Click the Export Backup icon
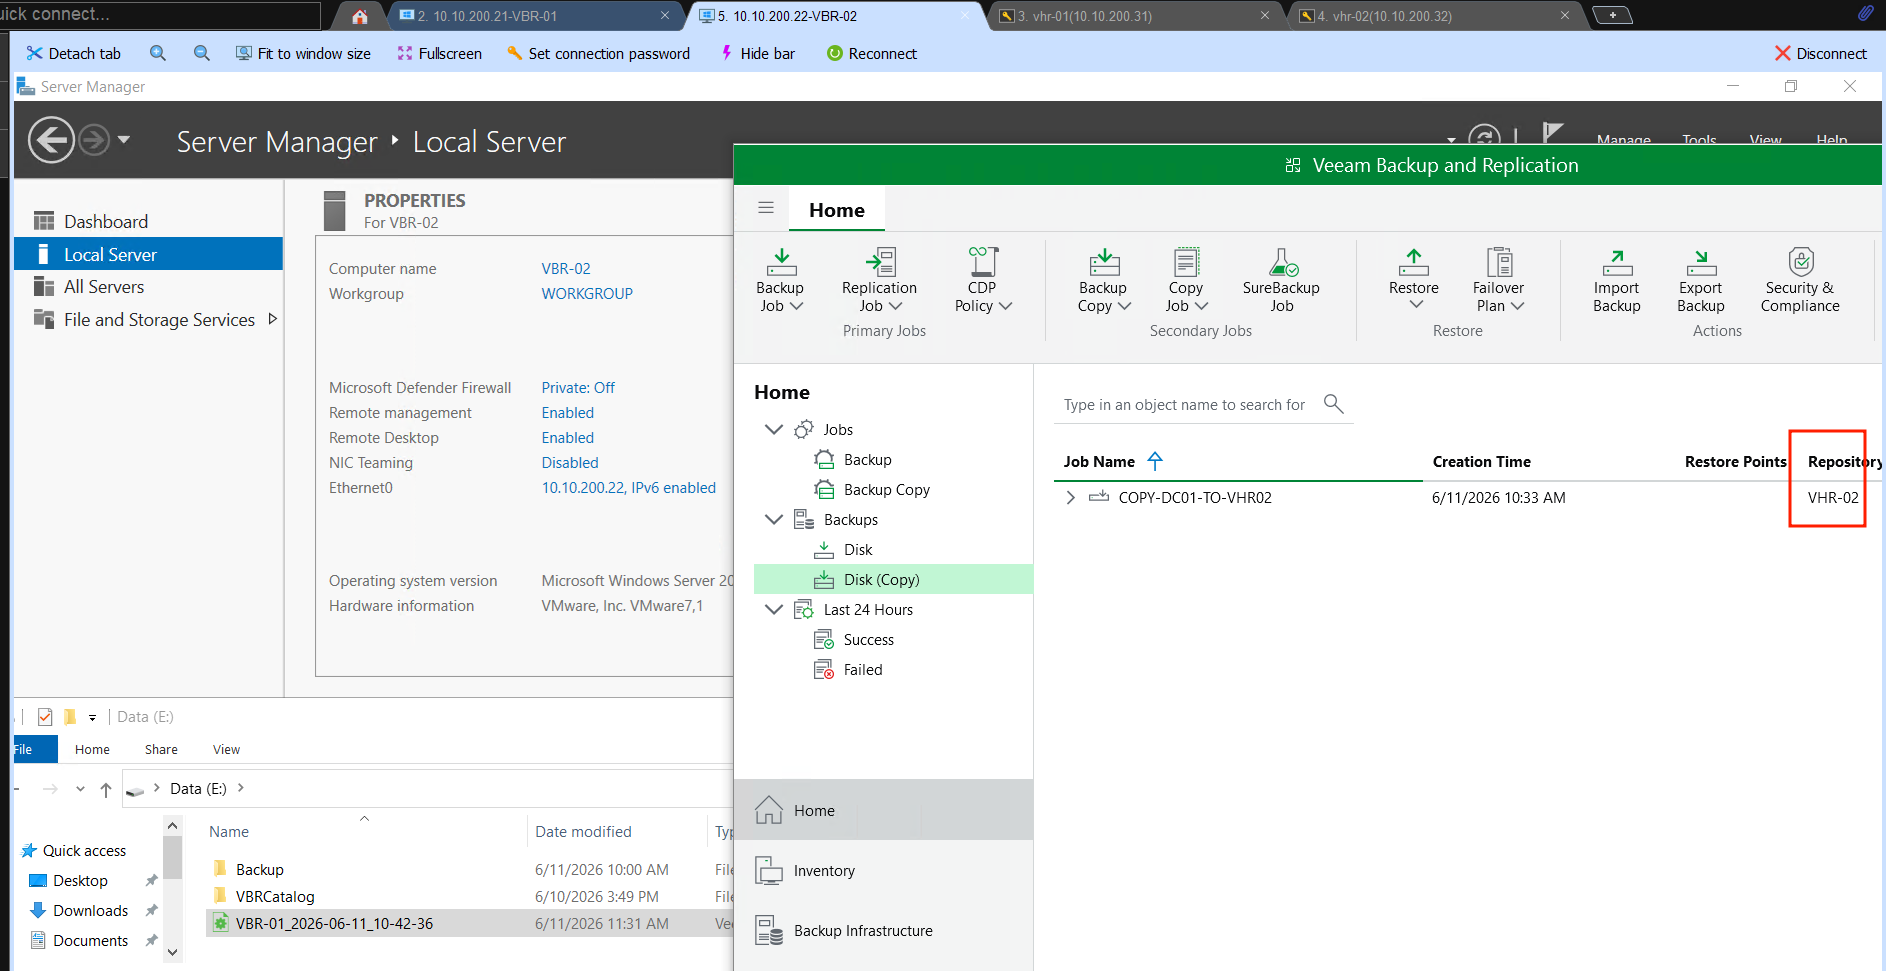Screen dimensions: 1886x971 point(1701,262)
